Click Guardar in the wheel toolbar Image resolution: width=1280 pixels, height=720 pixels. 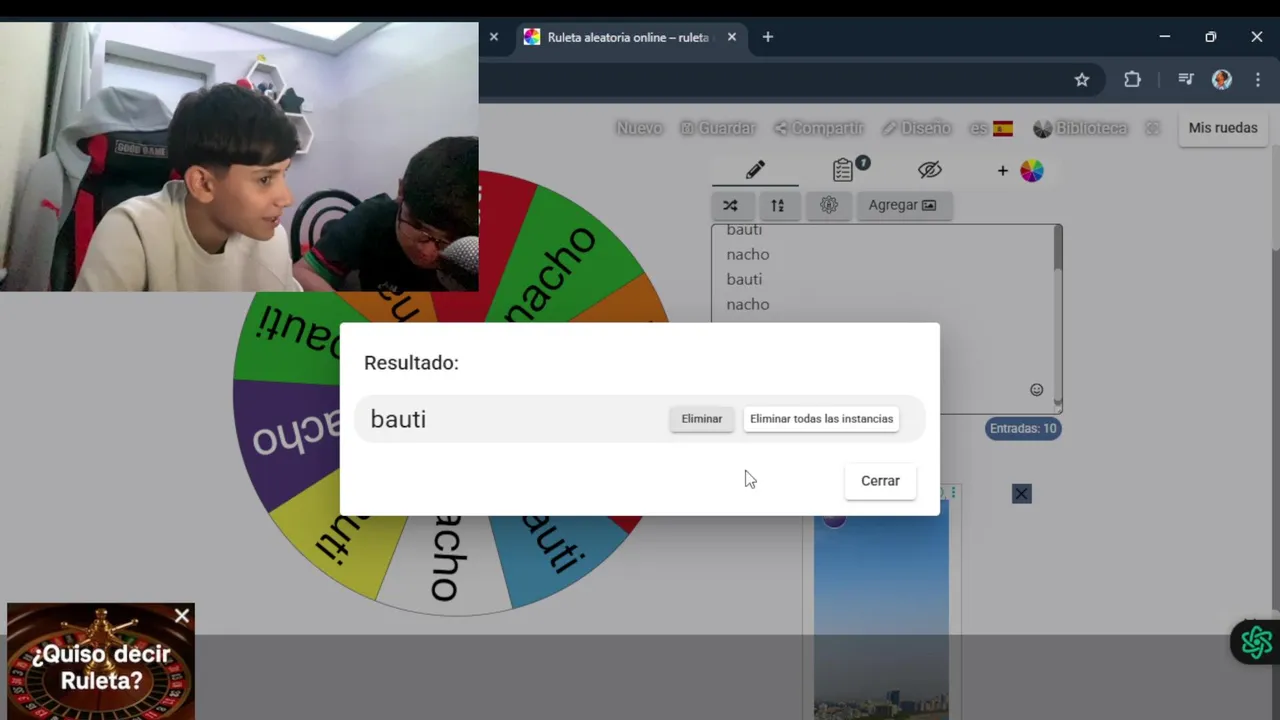pyautogui.click(x=717, y=128)
